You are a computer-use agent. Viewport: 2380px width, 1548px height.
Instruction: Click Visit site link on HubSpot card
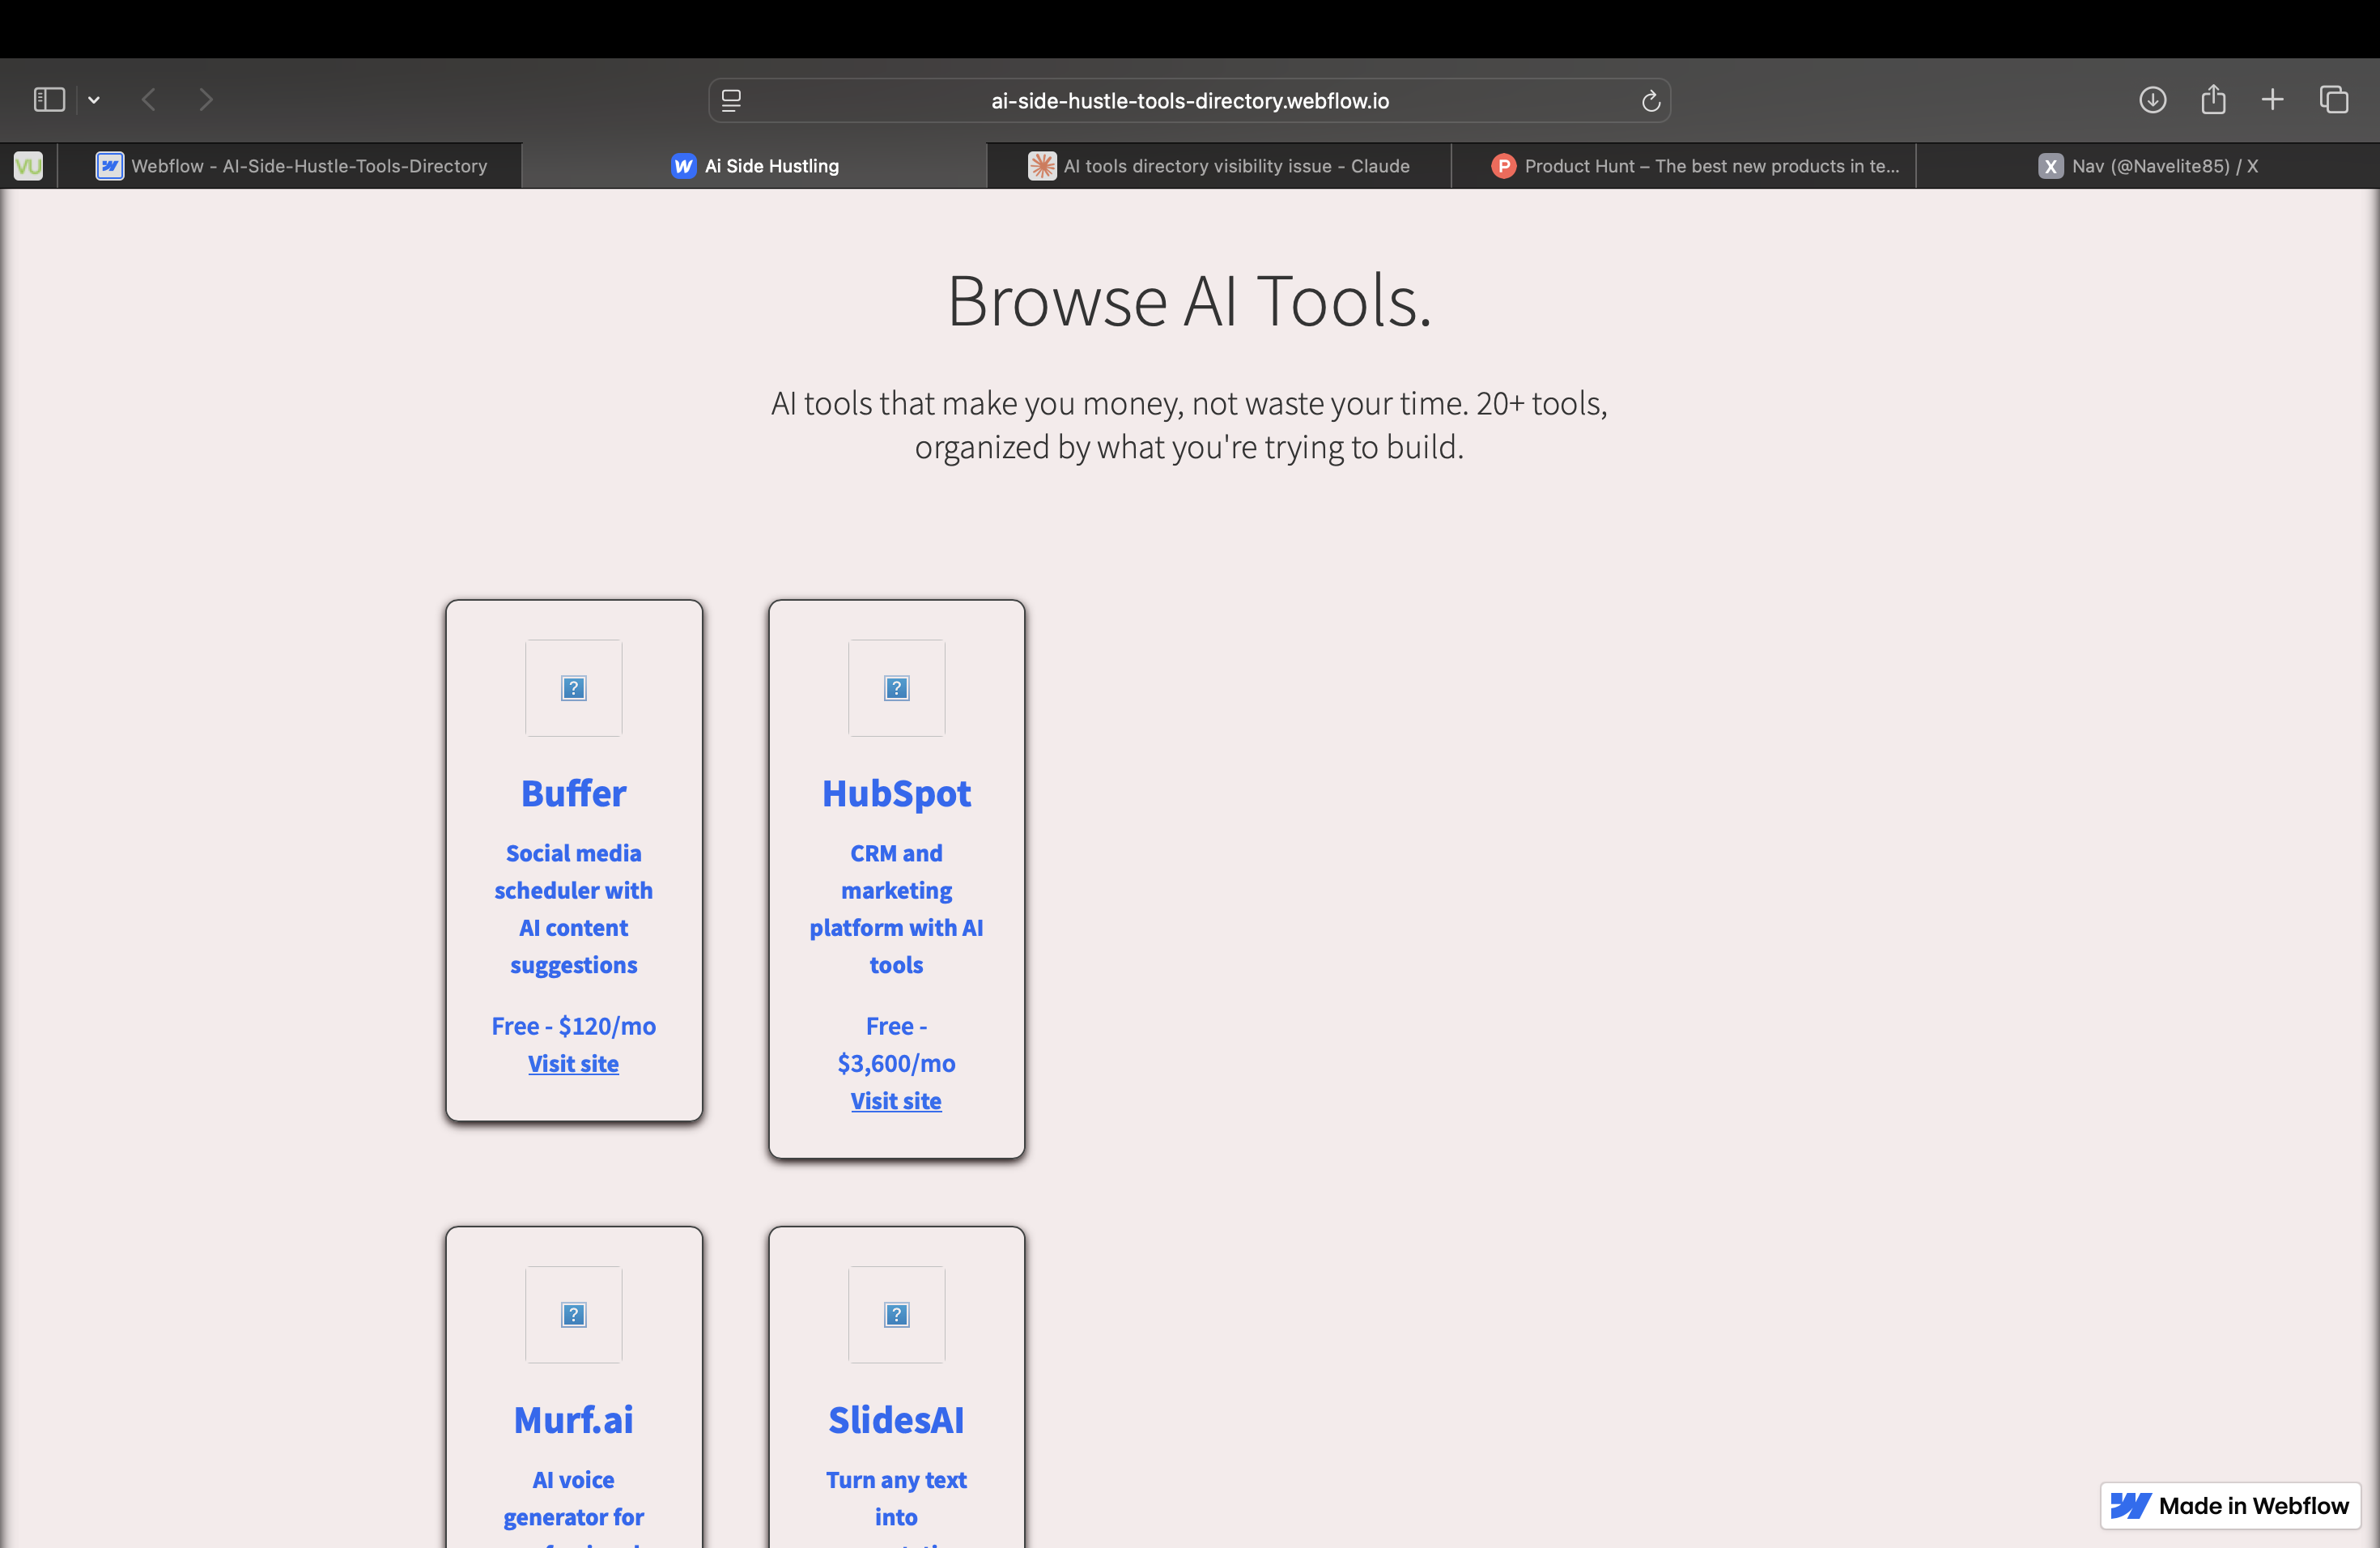pyautogui.click(x=896, y=1100)
